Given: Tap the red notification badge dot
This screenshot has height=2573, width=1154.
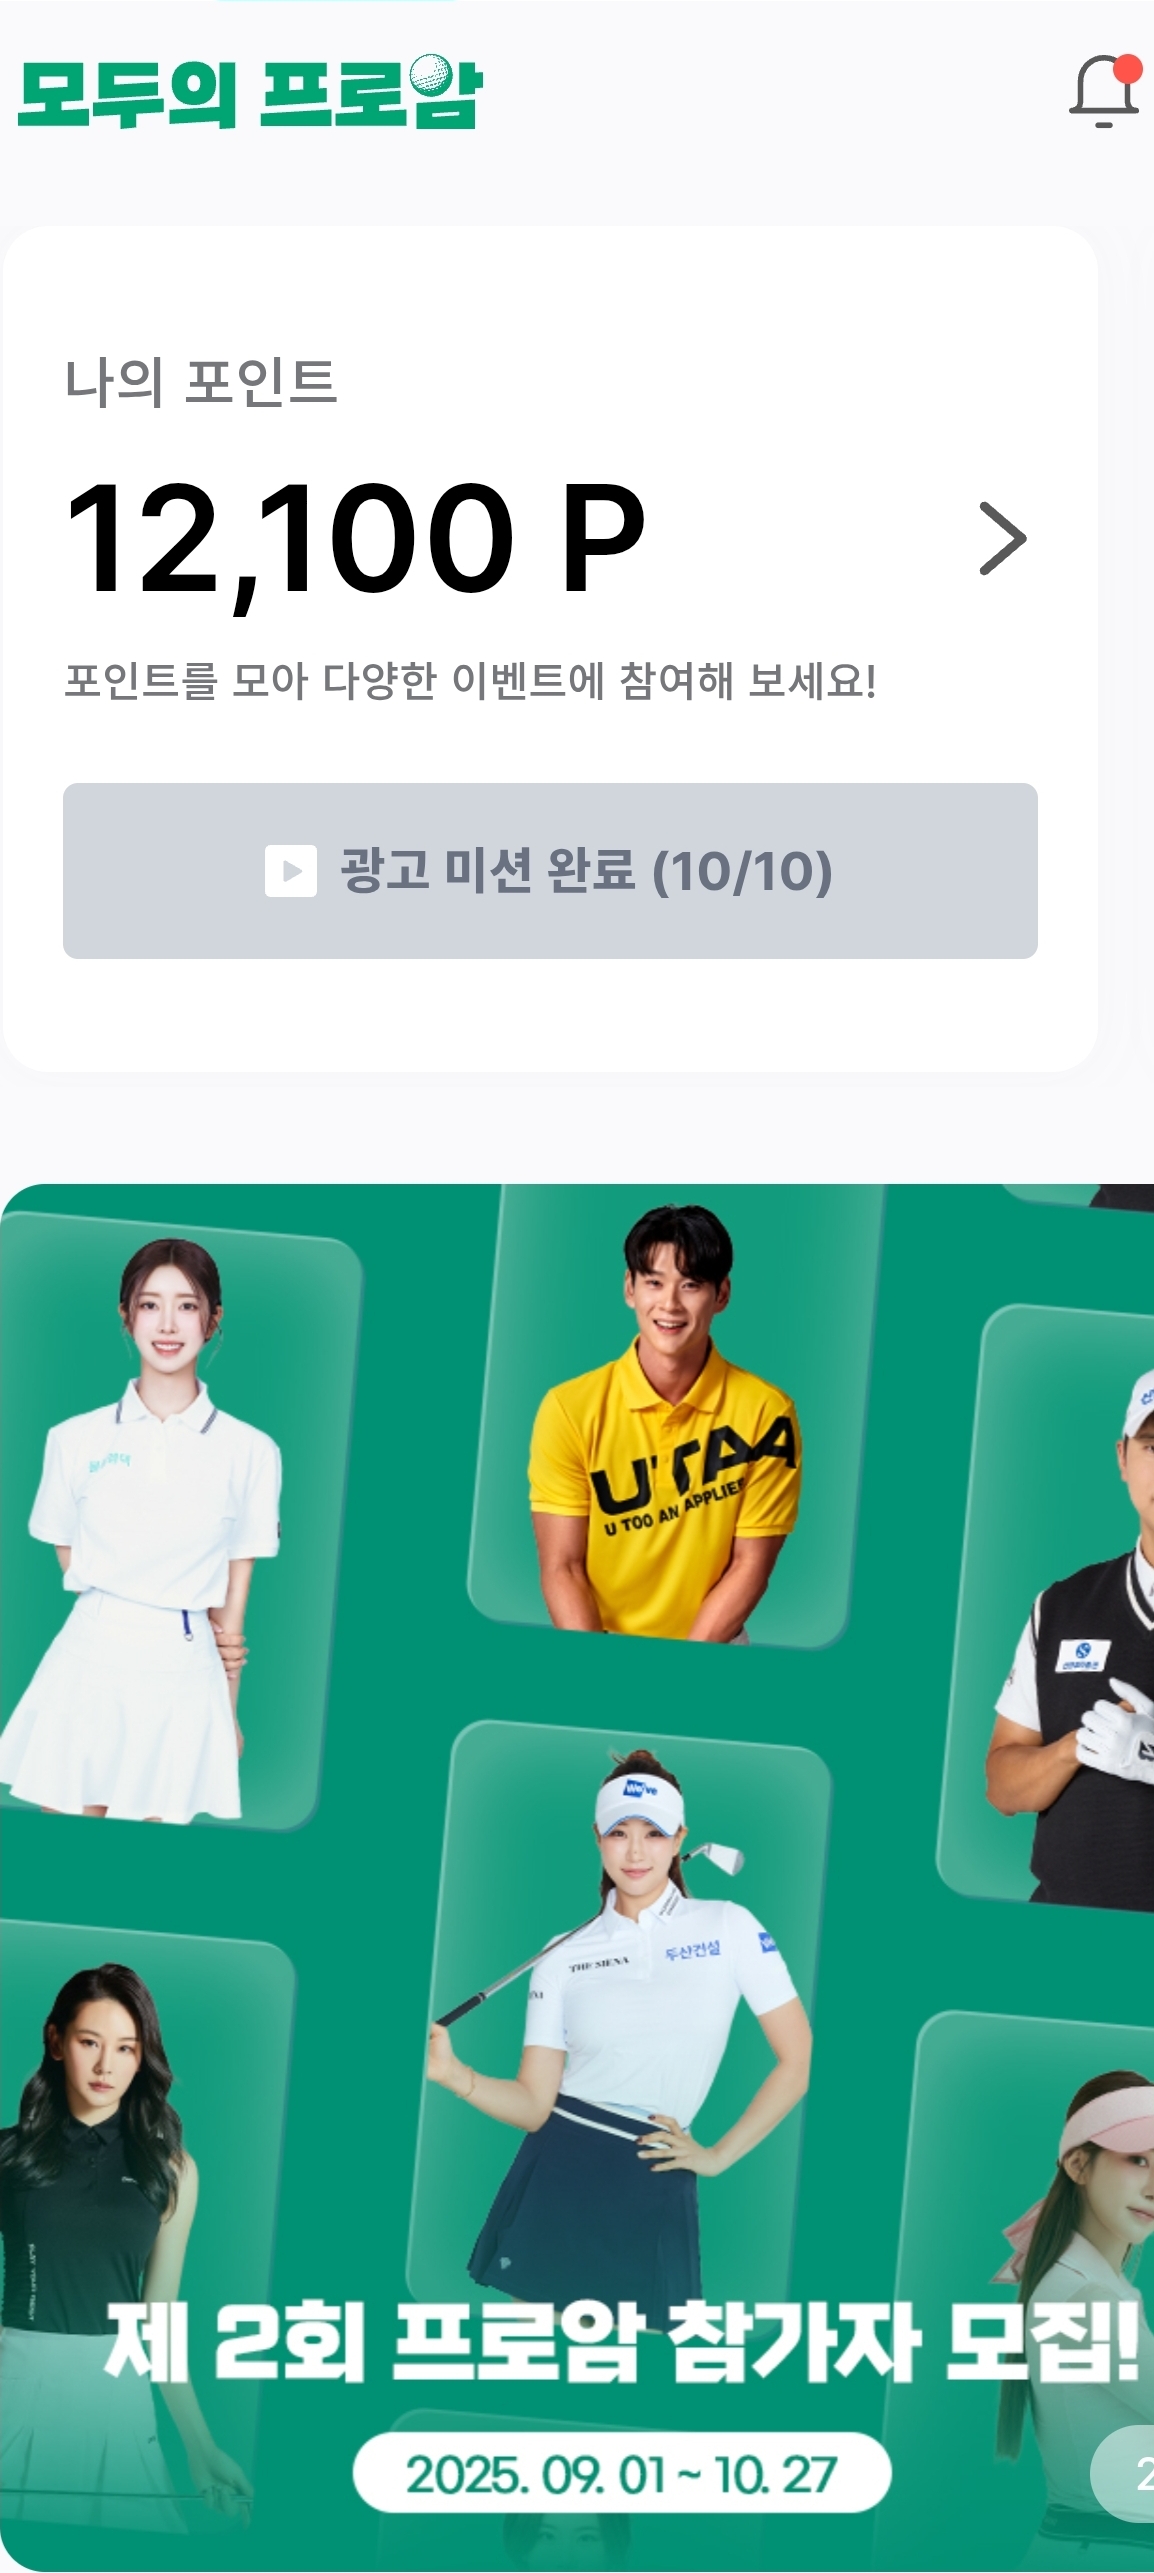Looking at the screenshot, I should (x=1128, y=68).
